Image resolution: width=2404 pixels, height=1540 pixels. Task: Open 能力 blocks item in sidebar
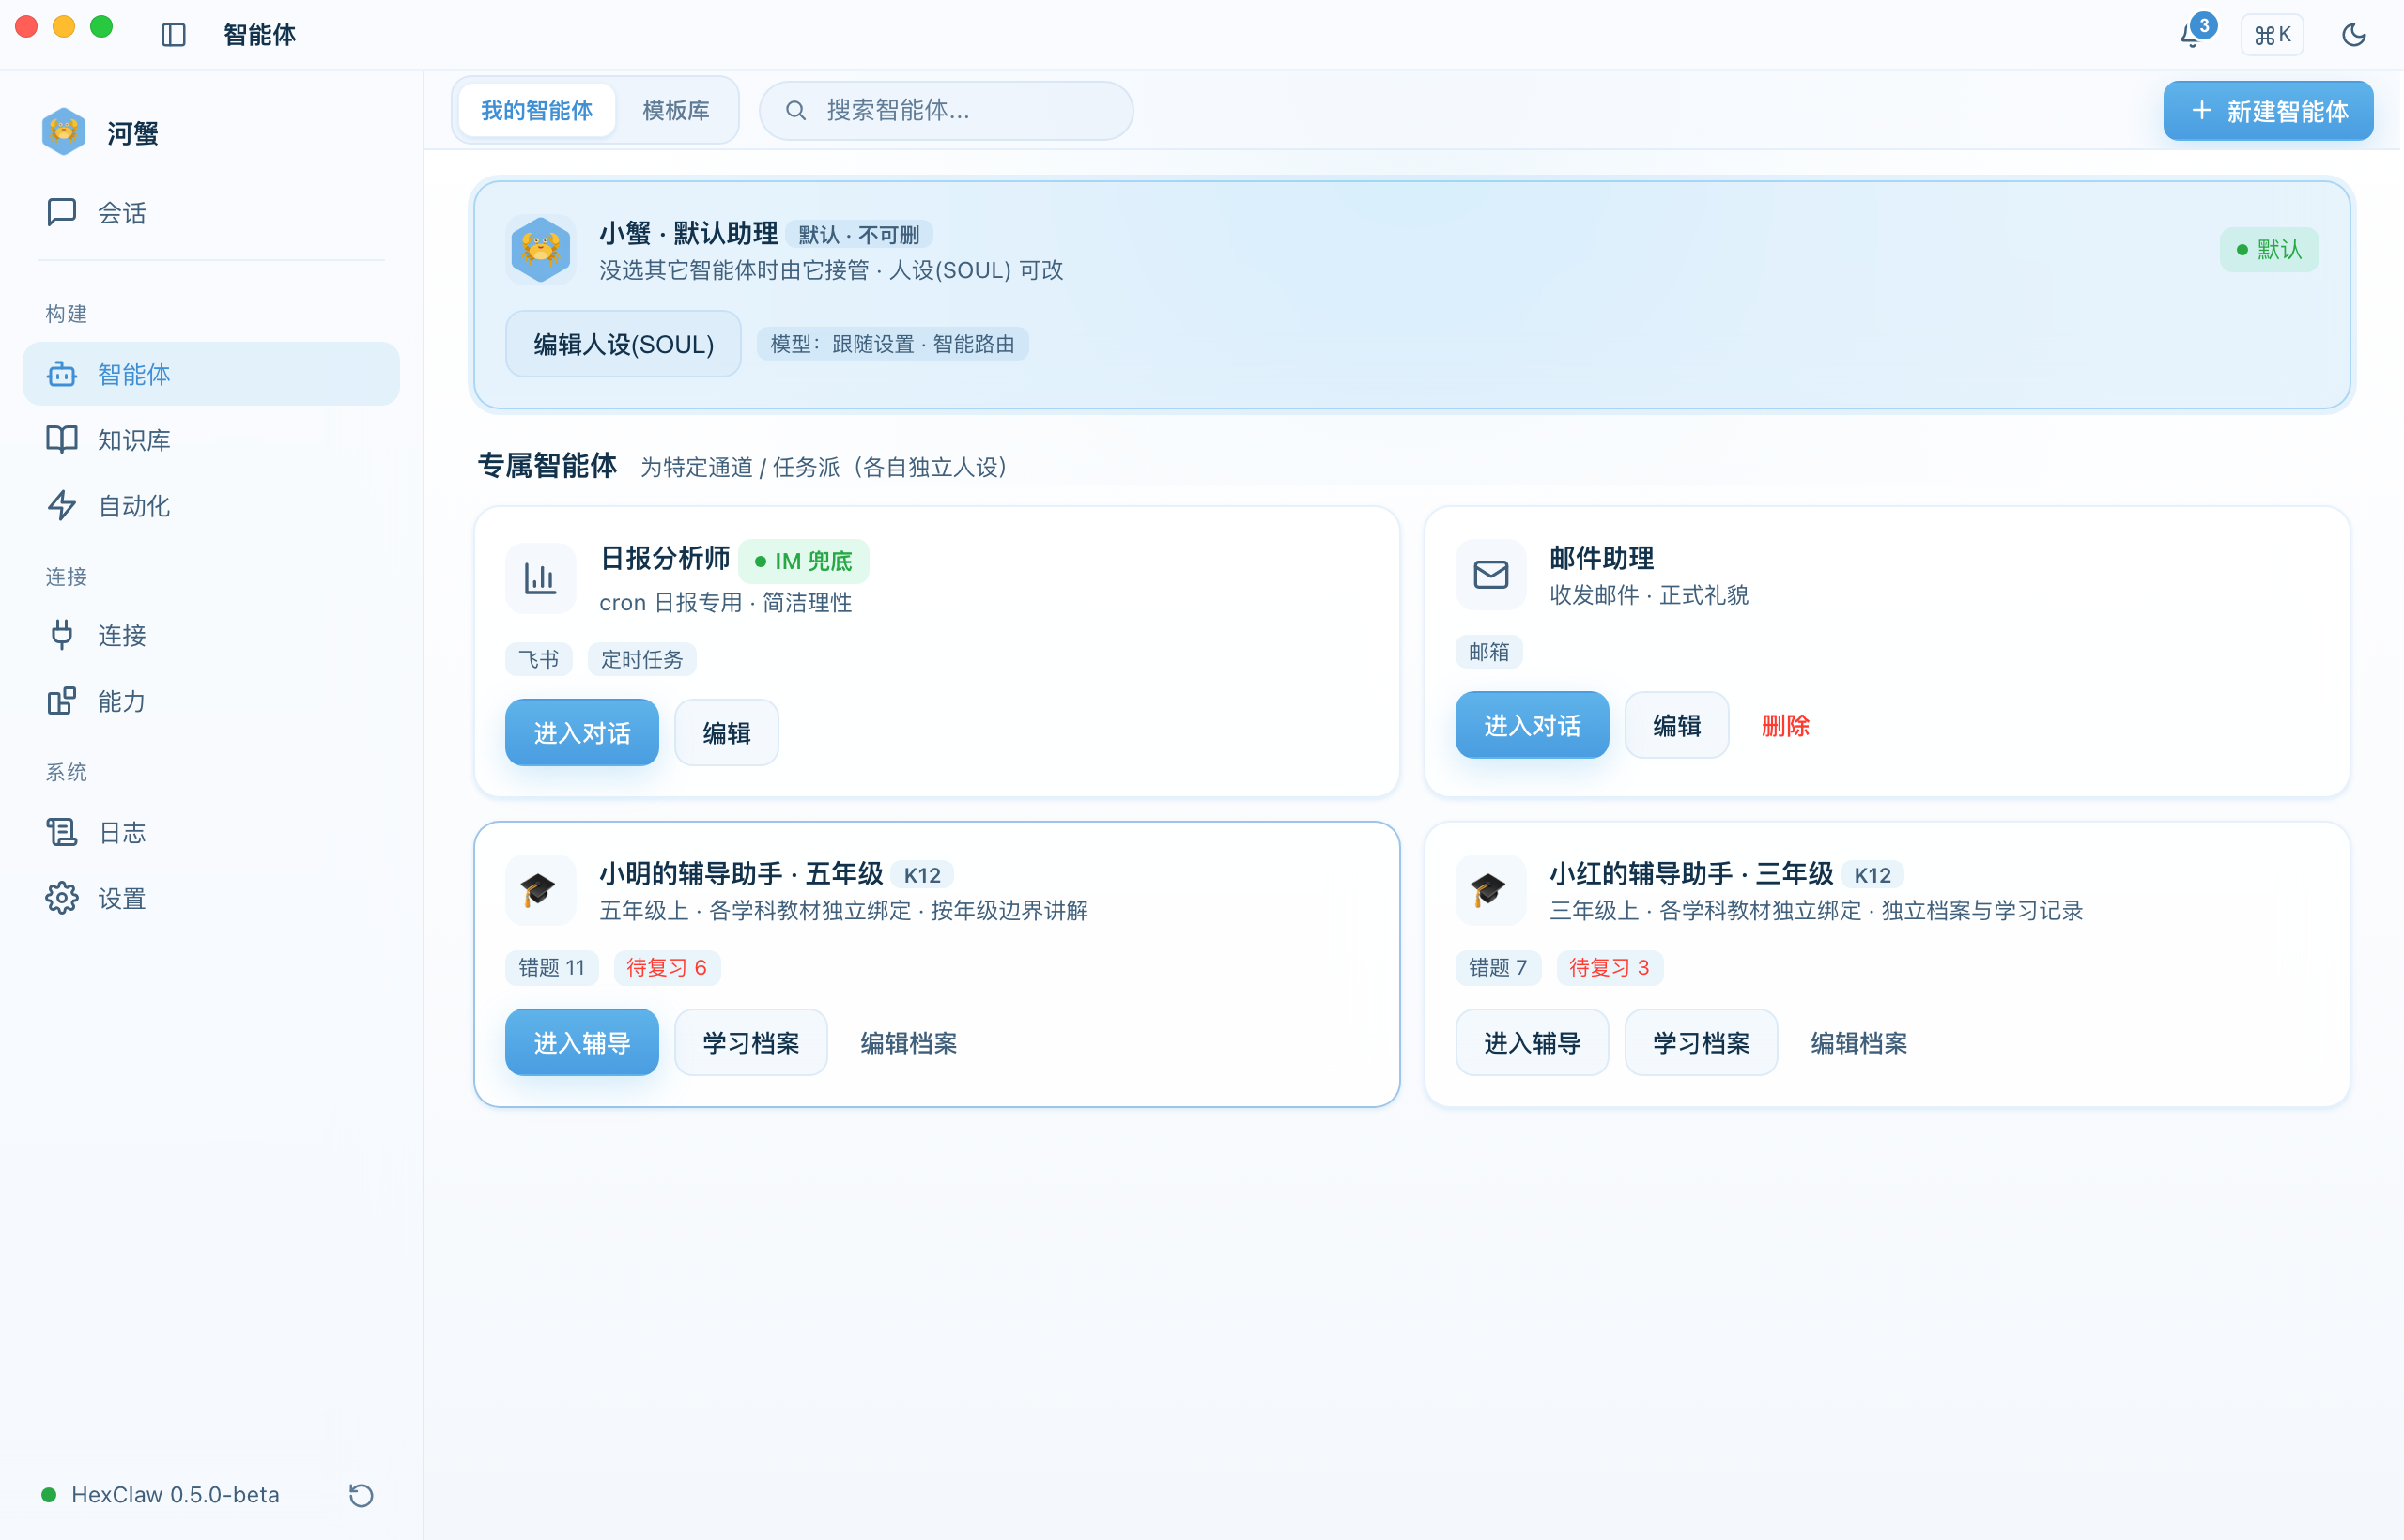click(211, 701)
